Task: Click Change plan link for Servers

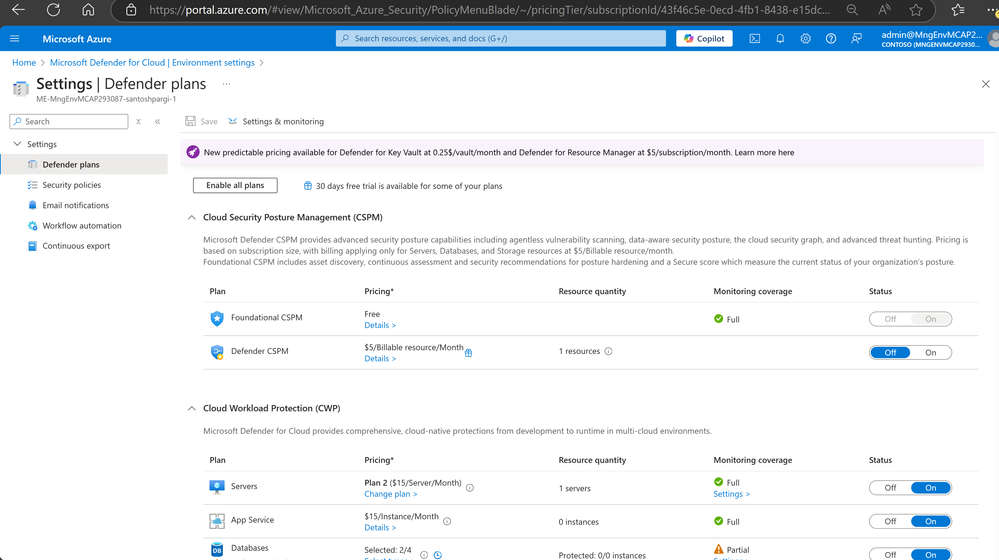Action: (x=391, y=494)
